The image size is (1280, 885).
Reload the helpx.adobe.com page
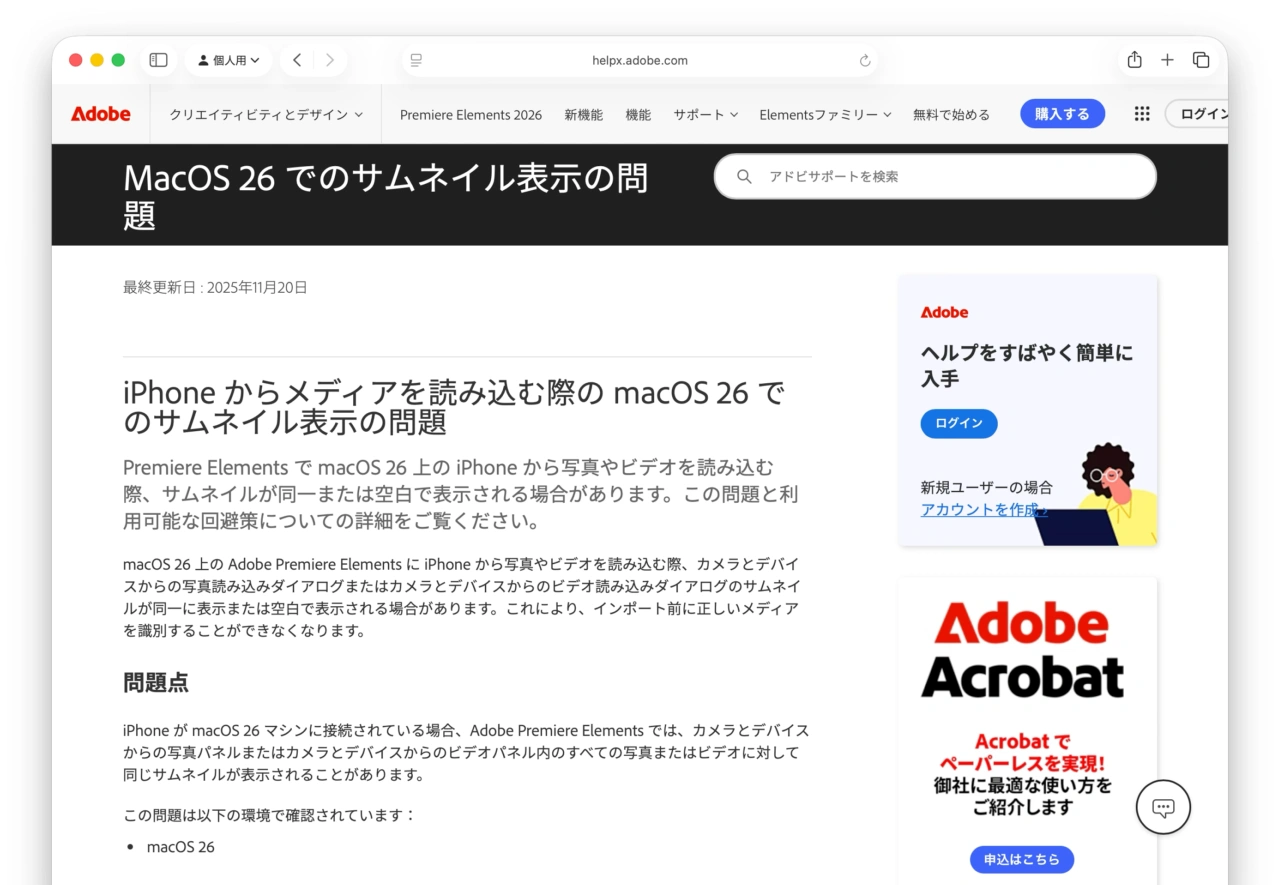click(863, 60)
